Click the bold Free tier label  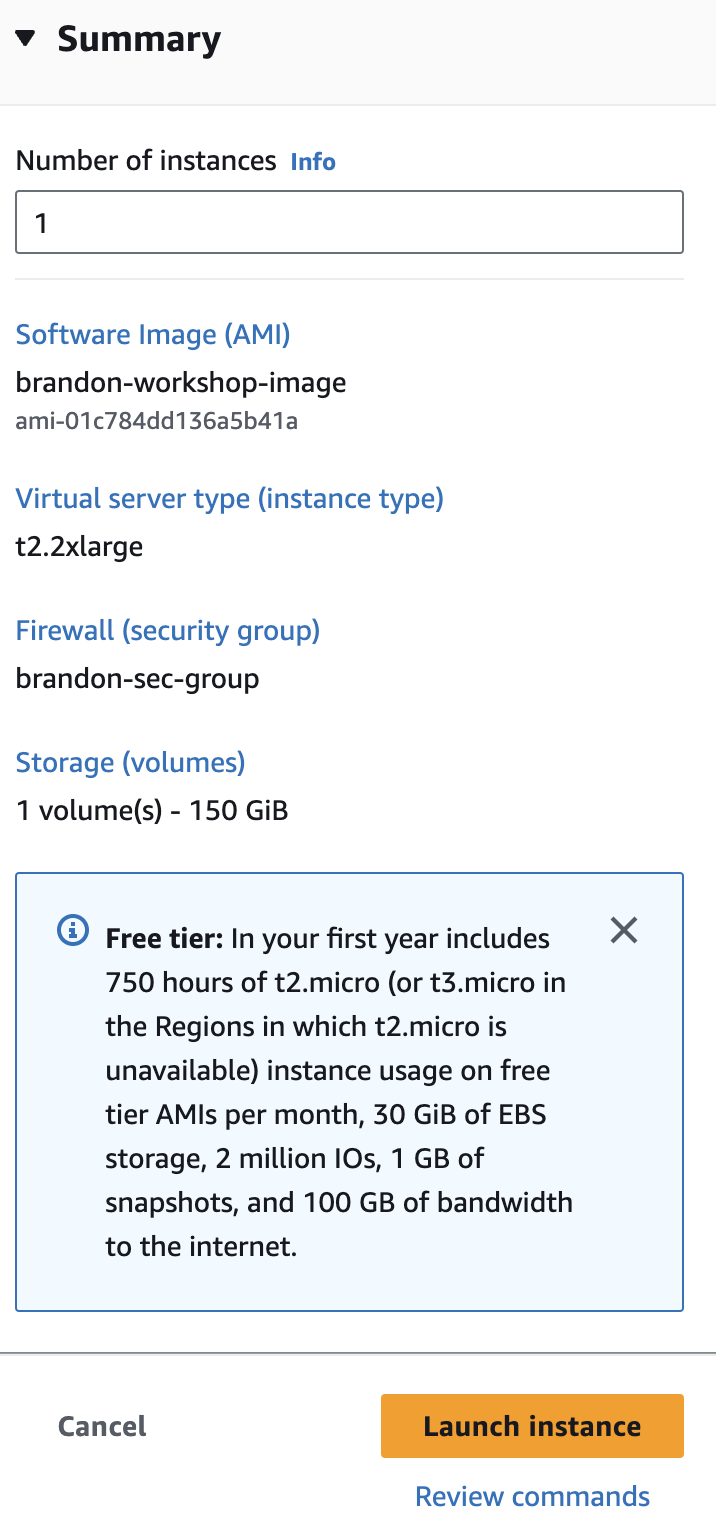[165, 939]
